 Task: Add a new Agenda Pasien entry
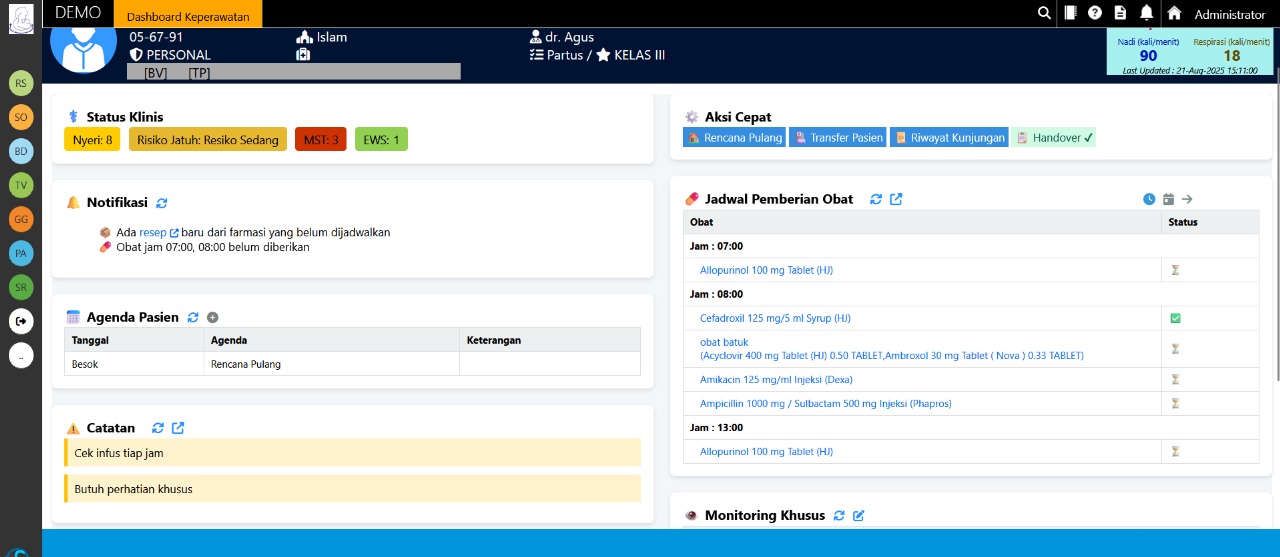[x=212, y=317]
